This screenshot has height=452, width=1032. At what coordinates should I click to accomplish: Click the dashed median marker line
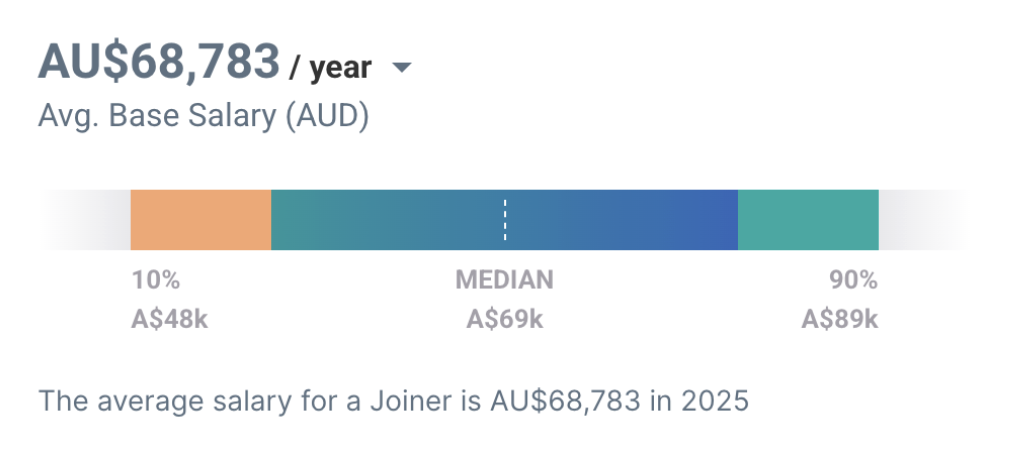coord(505,219)
